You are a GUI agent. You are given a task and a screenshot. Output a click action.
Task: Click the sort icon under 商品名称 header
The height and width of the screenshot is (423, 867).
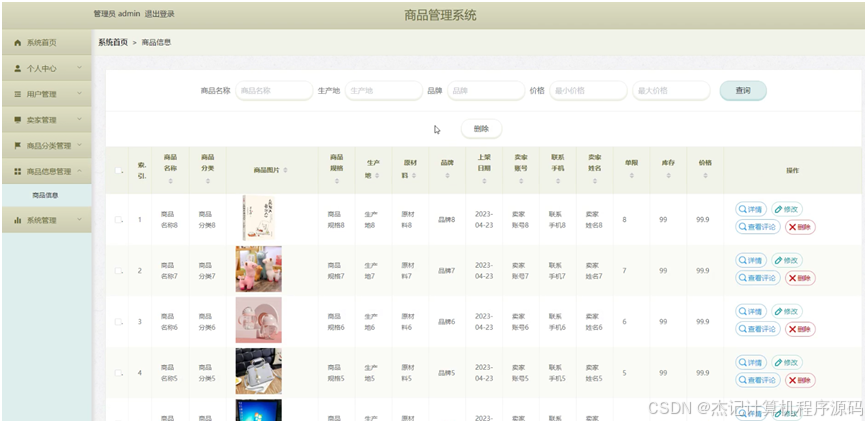point(170,181)
